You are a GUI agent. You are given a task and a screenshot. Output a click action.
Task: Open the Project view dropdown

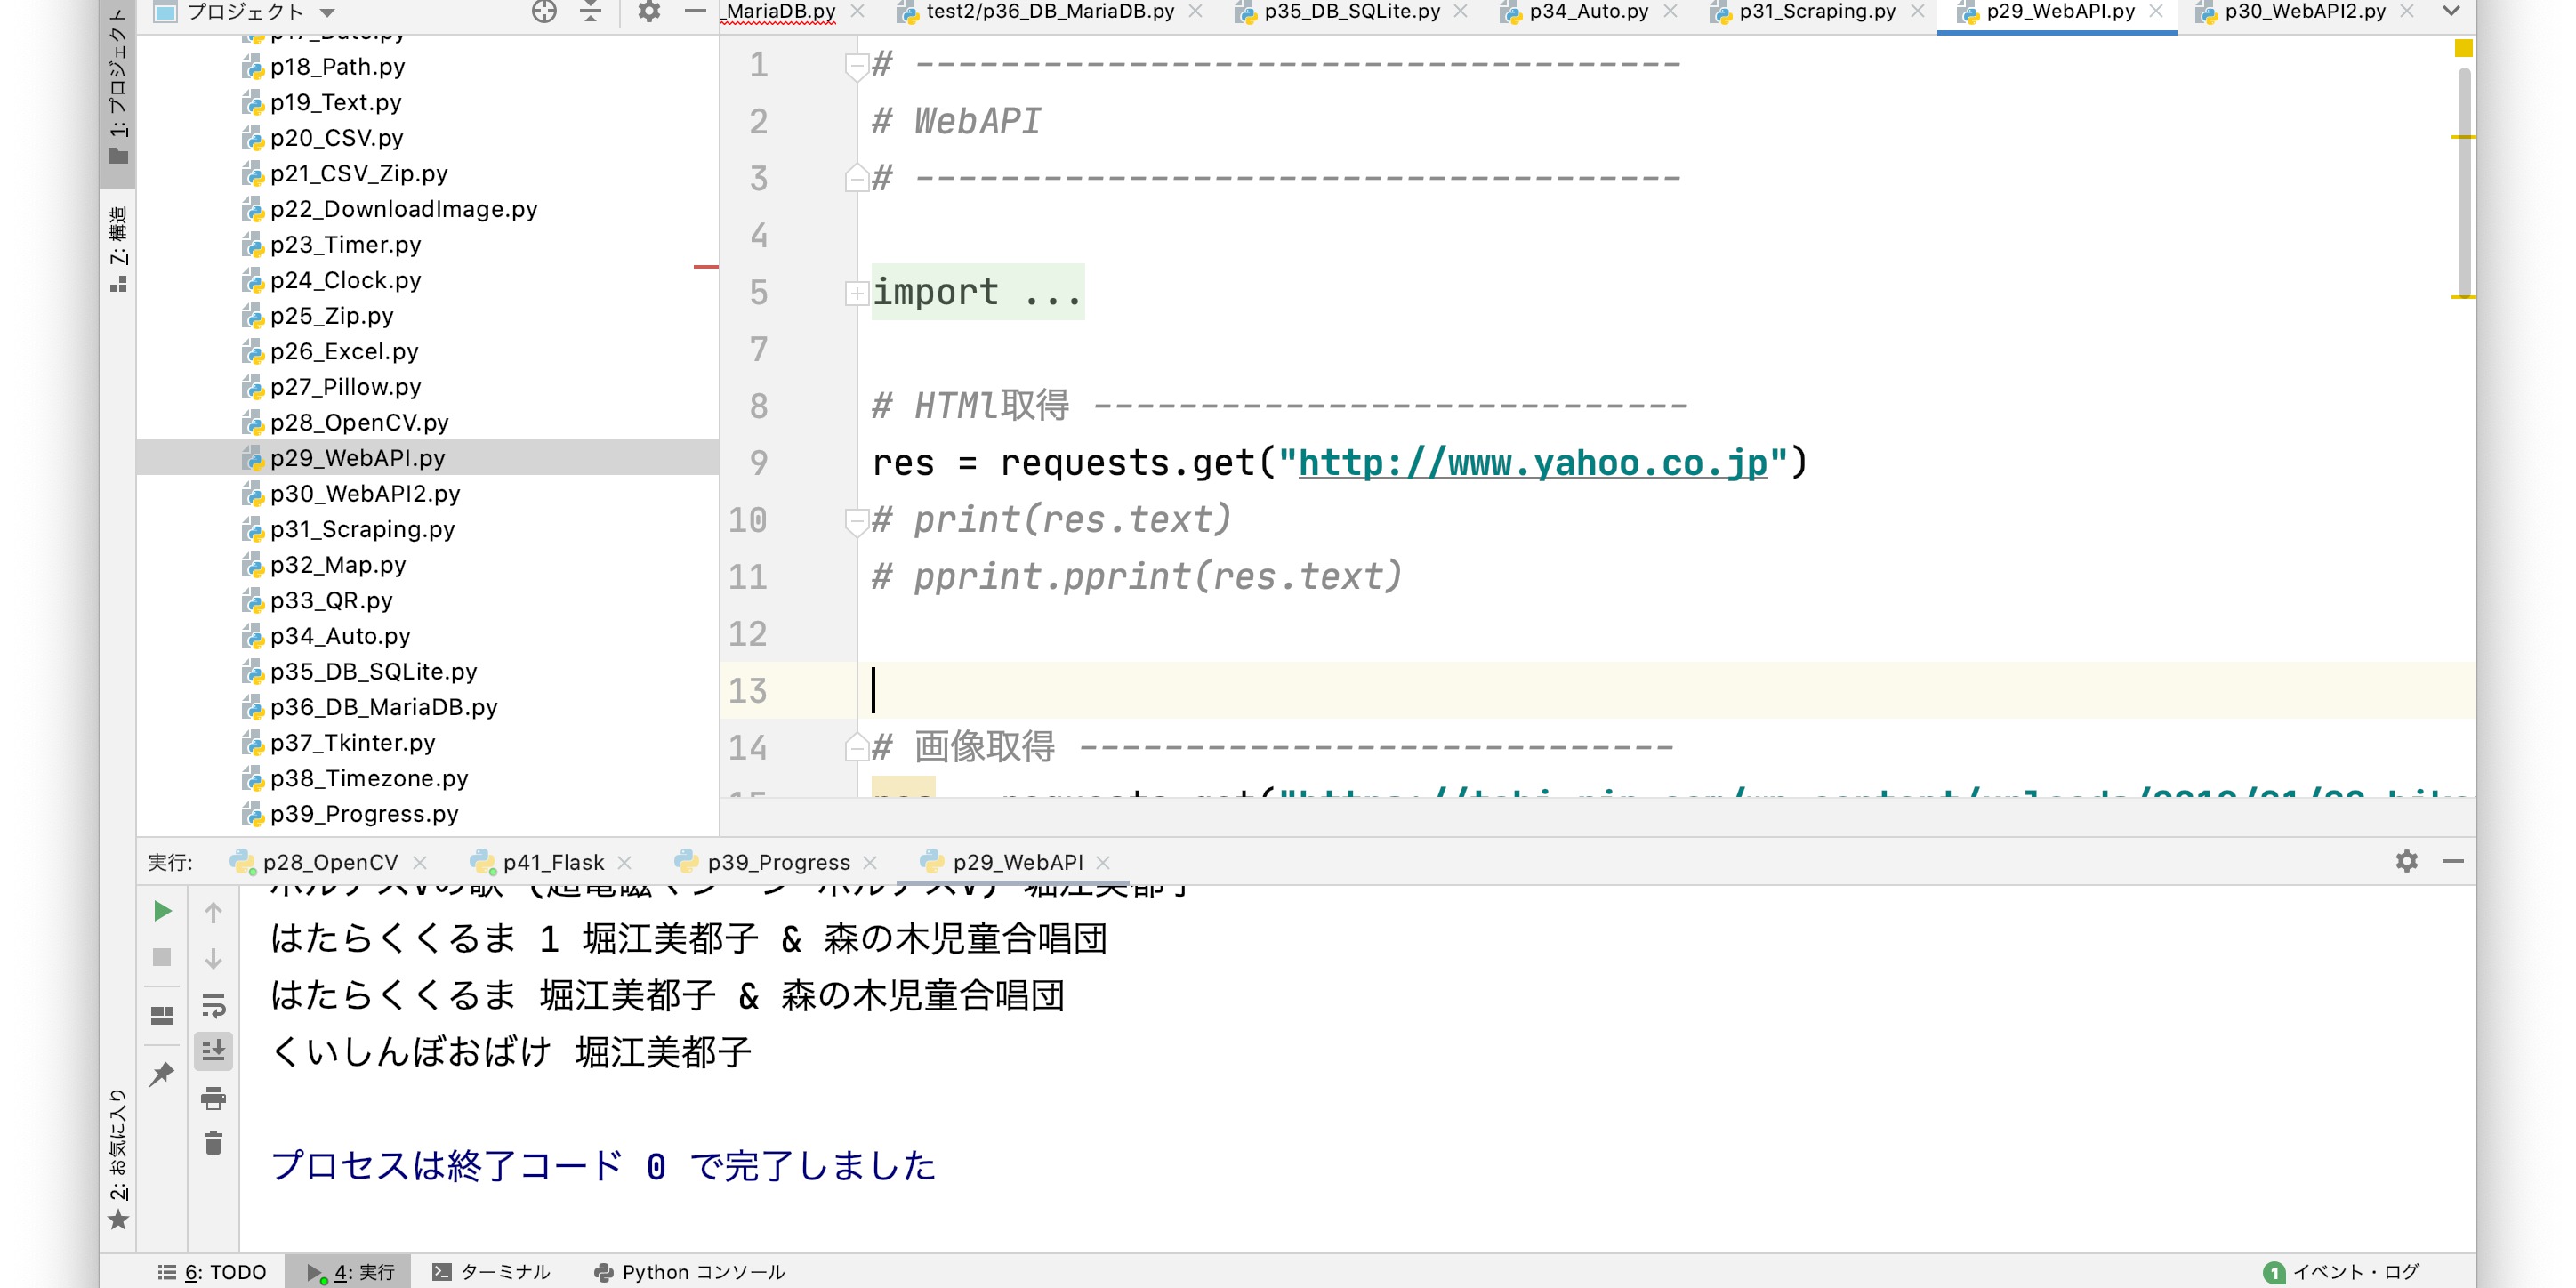click(x=327, y=13)
